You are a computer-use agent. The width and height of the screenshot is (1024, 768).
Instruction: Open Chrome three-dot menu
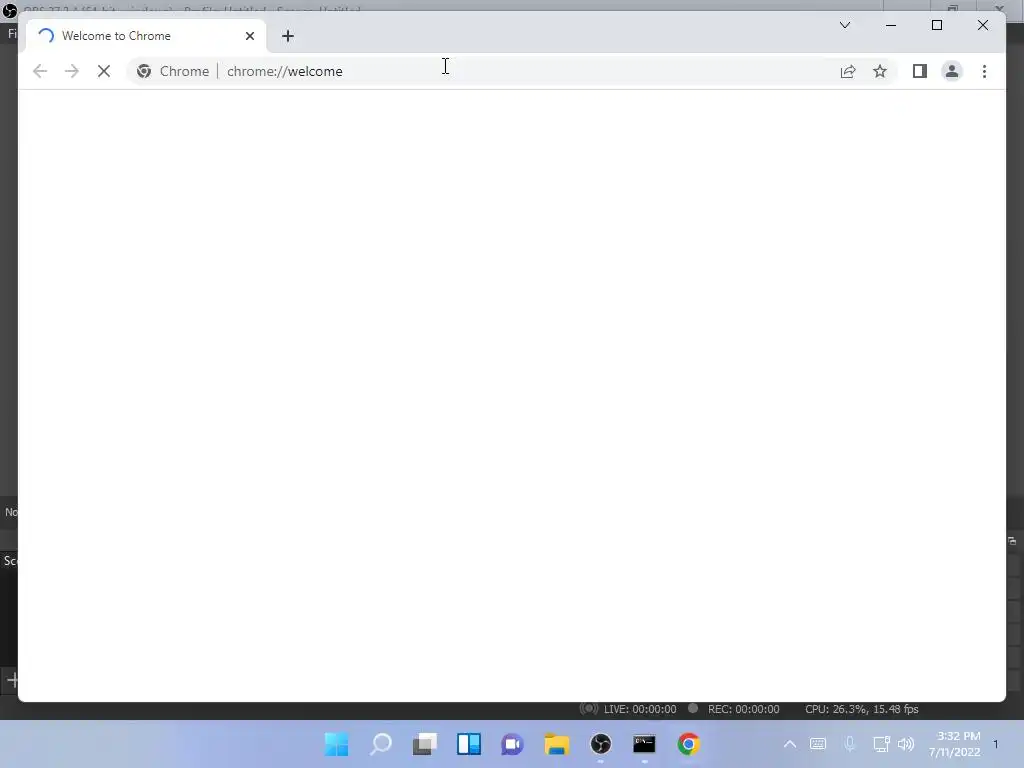[x=984, y=71]
